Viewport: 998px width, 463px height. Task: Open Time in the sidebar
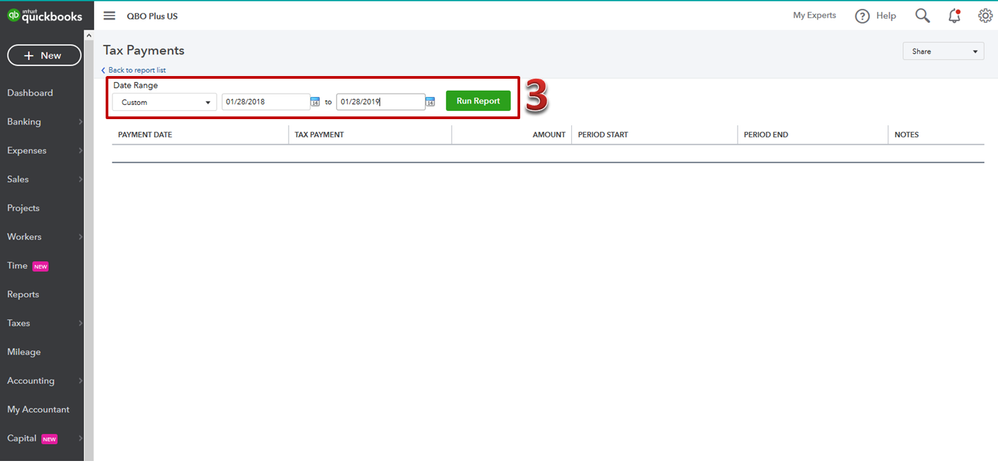tap(17, 266)
